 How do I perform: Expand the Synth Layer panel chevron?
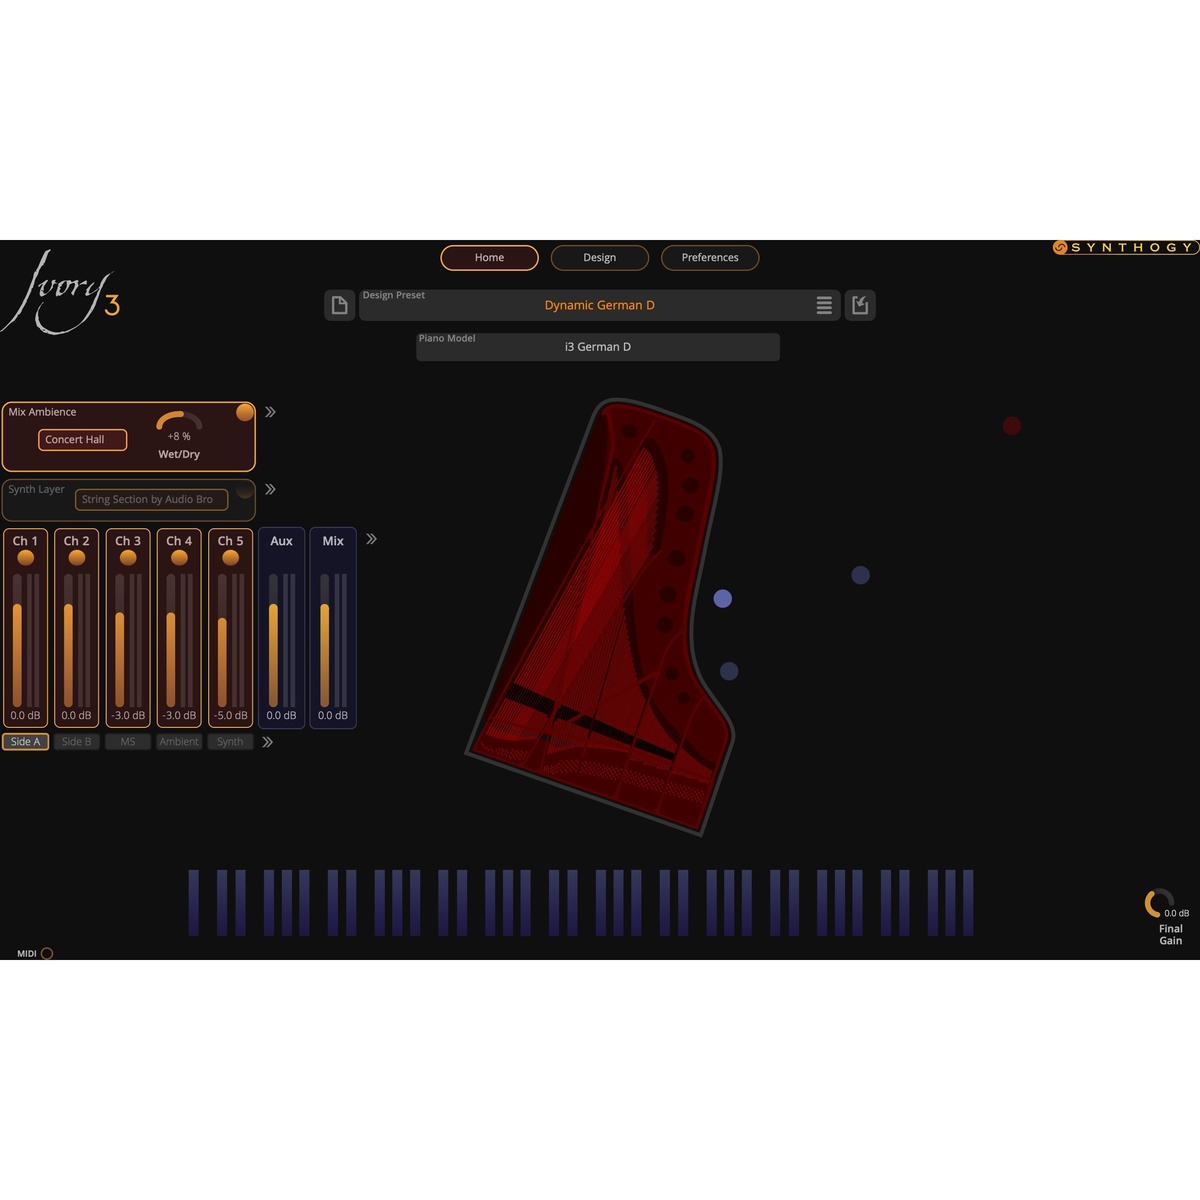click(x=270, y=489)
